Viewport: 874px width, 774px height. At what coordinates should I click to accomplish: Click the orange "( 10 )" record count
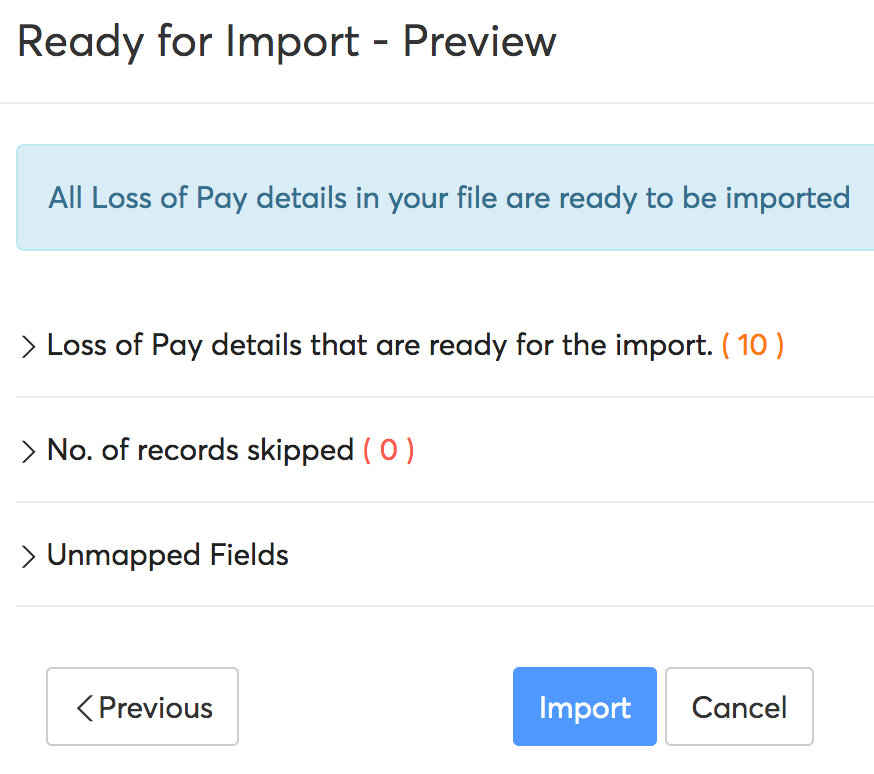751,345
